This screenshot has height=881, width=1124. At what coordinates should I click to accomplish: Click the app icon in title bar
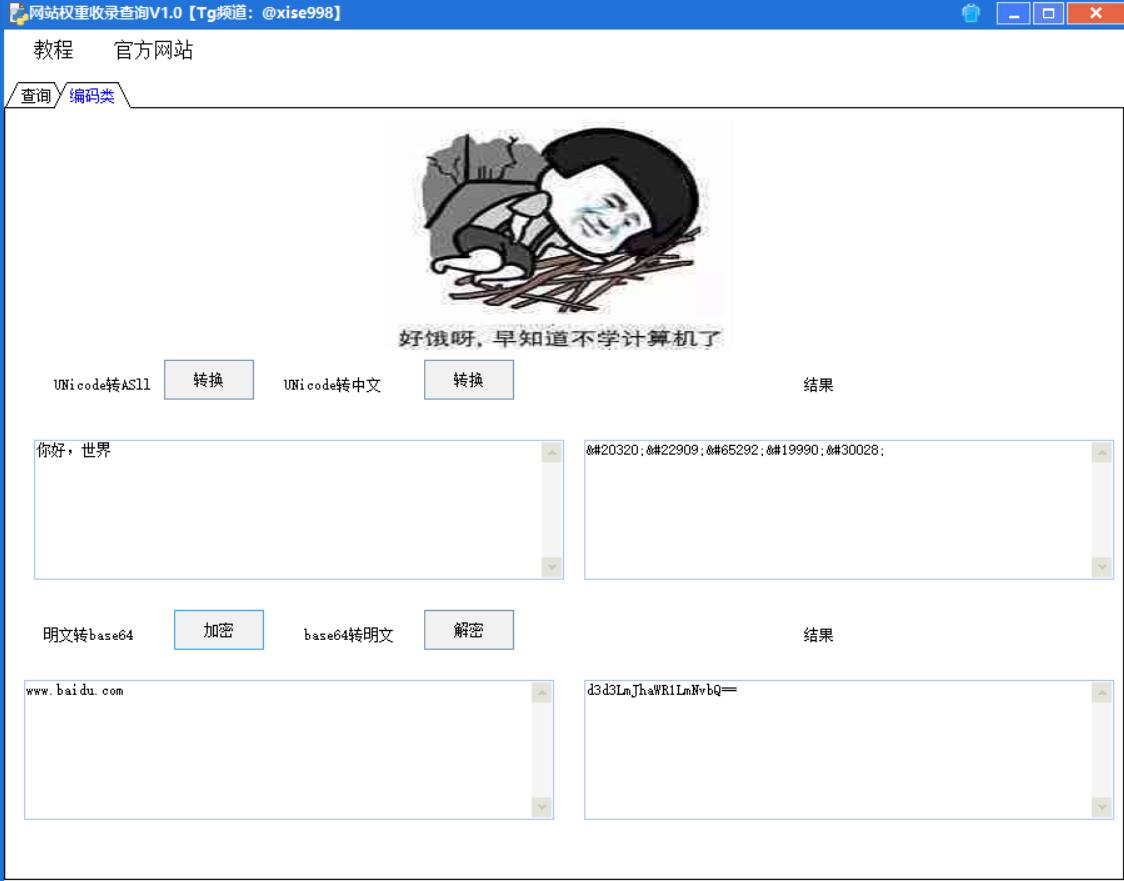click(x=18, y=14)
